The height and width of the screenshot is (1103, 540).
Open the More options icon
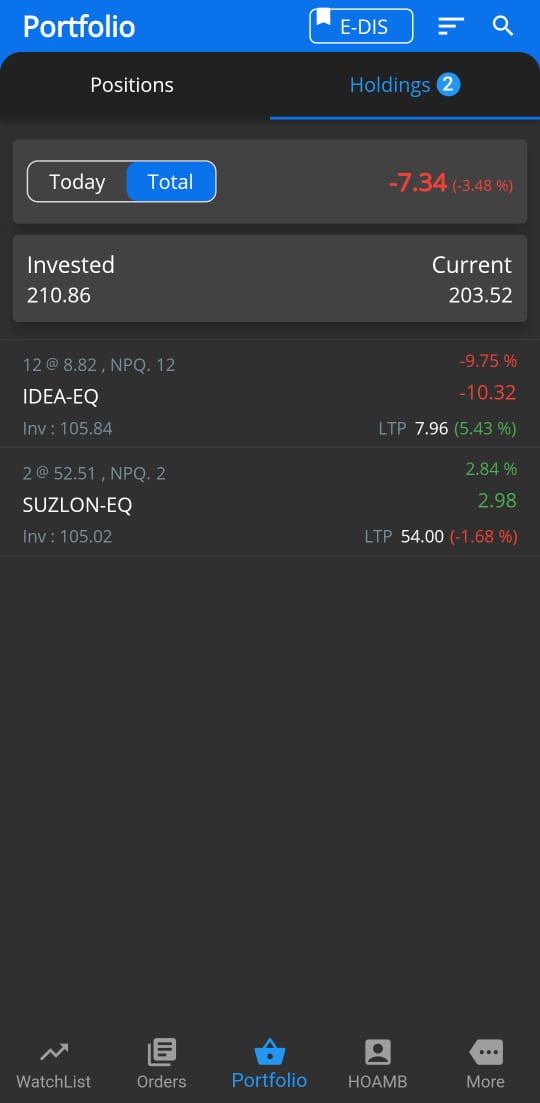tap(486, 1052)
